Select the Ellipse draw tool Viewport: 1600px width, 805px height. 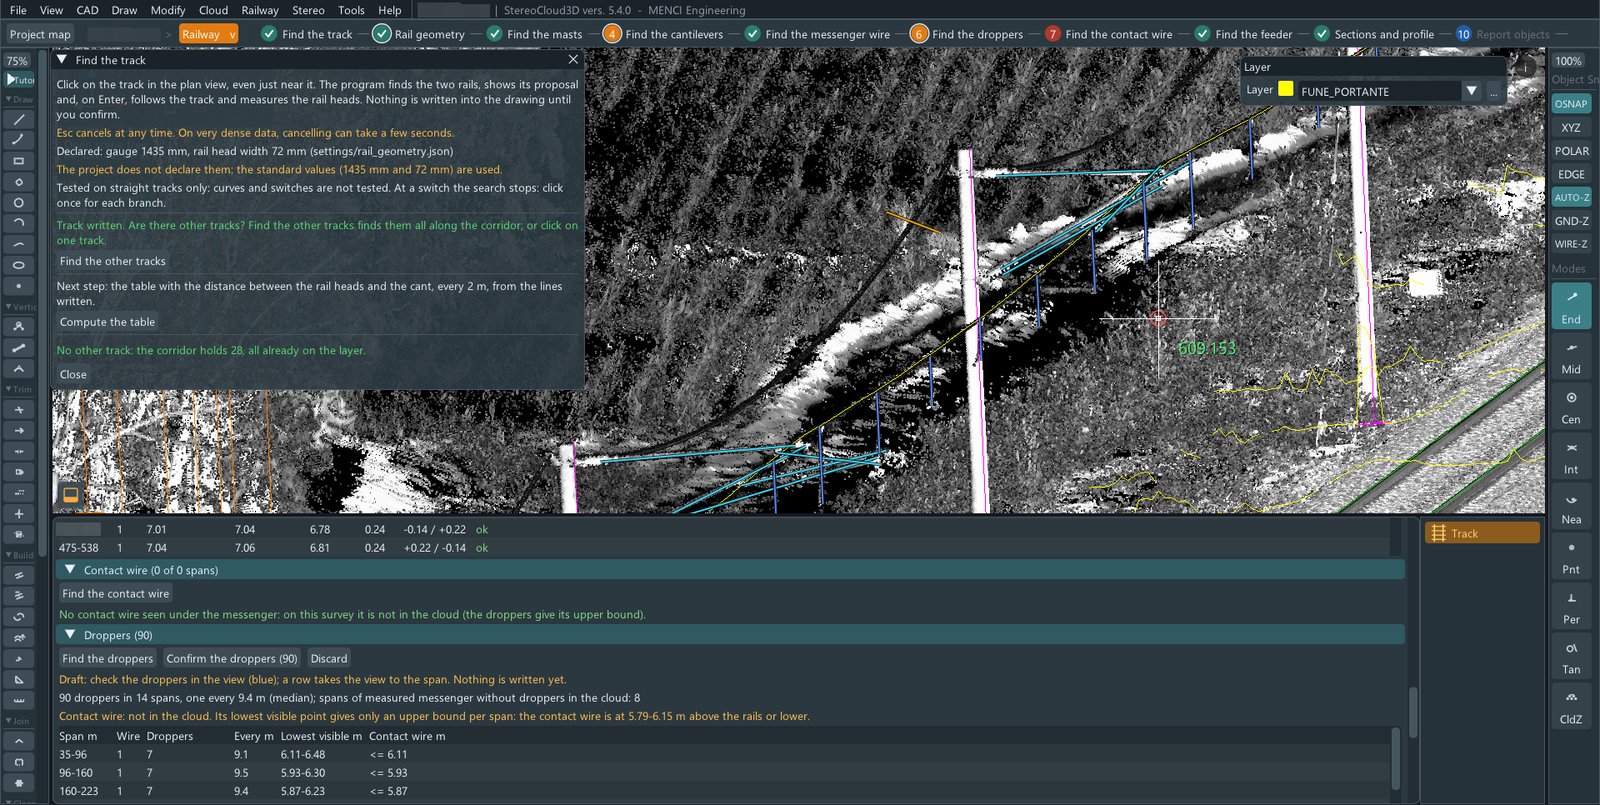click(x=19, y=265)
